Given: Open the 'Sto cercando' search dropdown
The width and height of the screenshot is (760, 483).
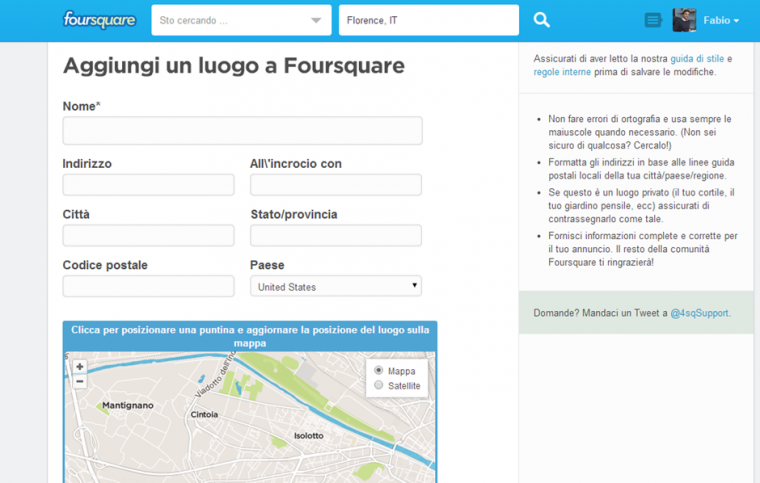Looking at the screenshot, I should (x=241, y=20).
